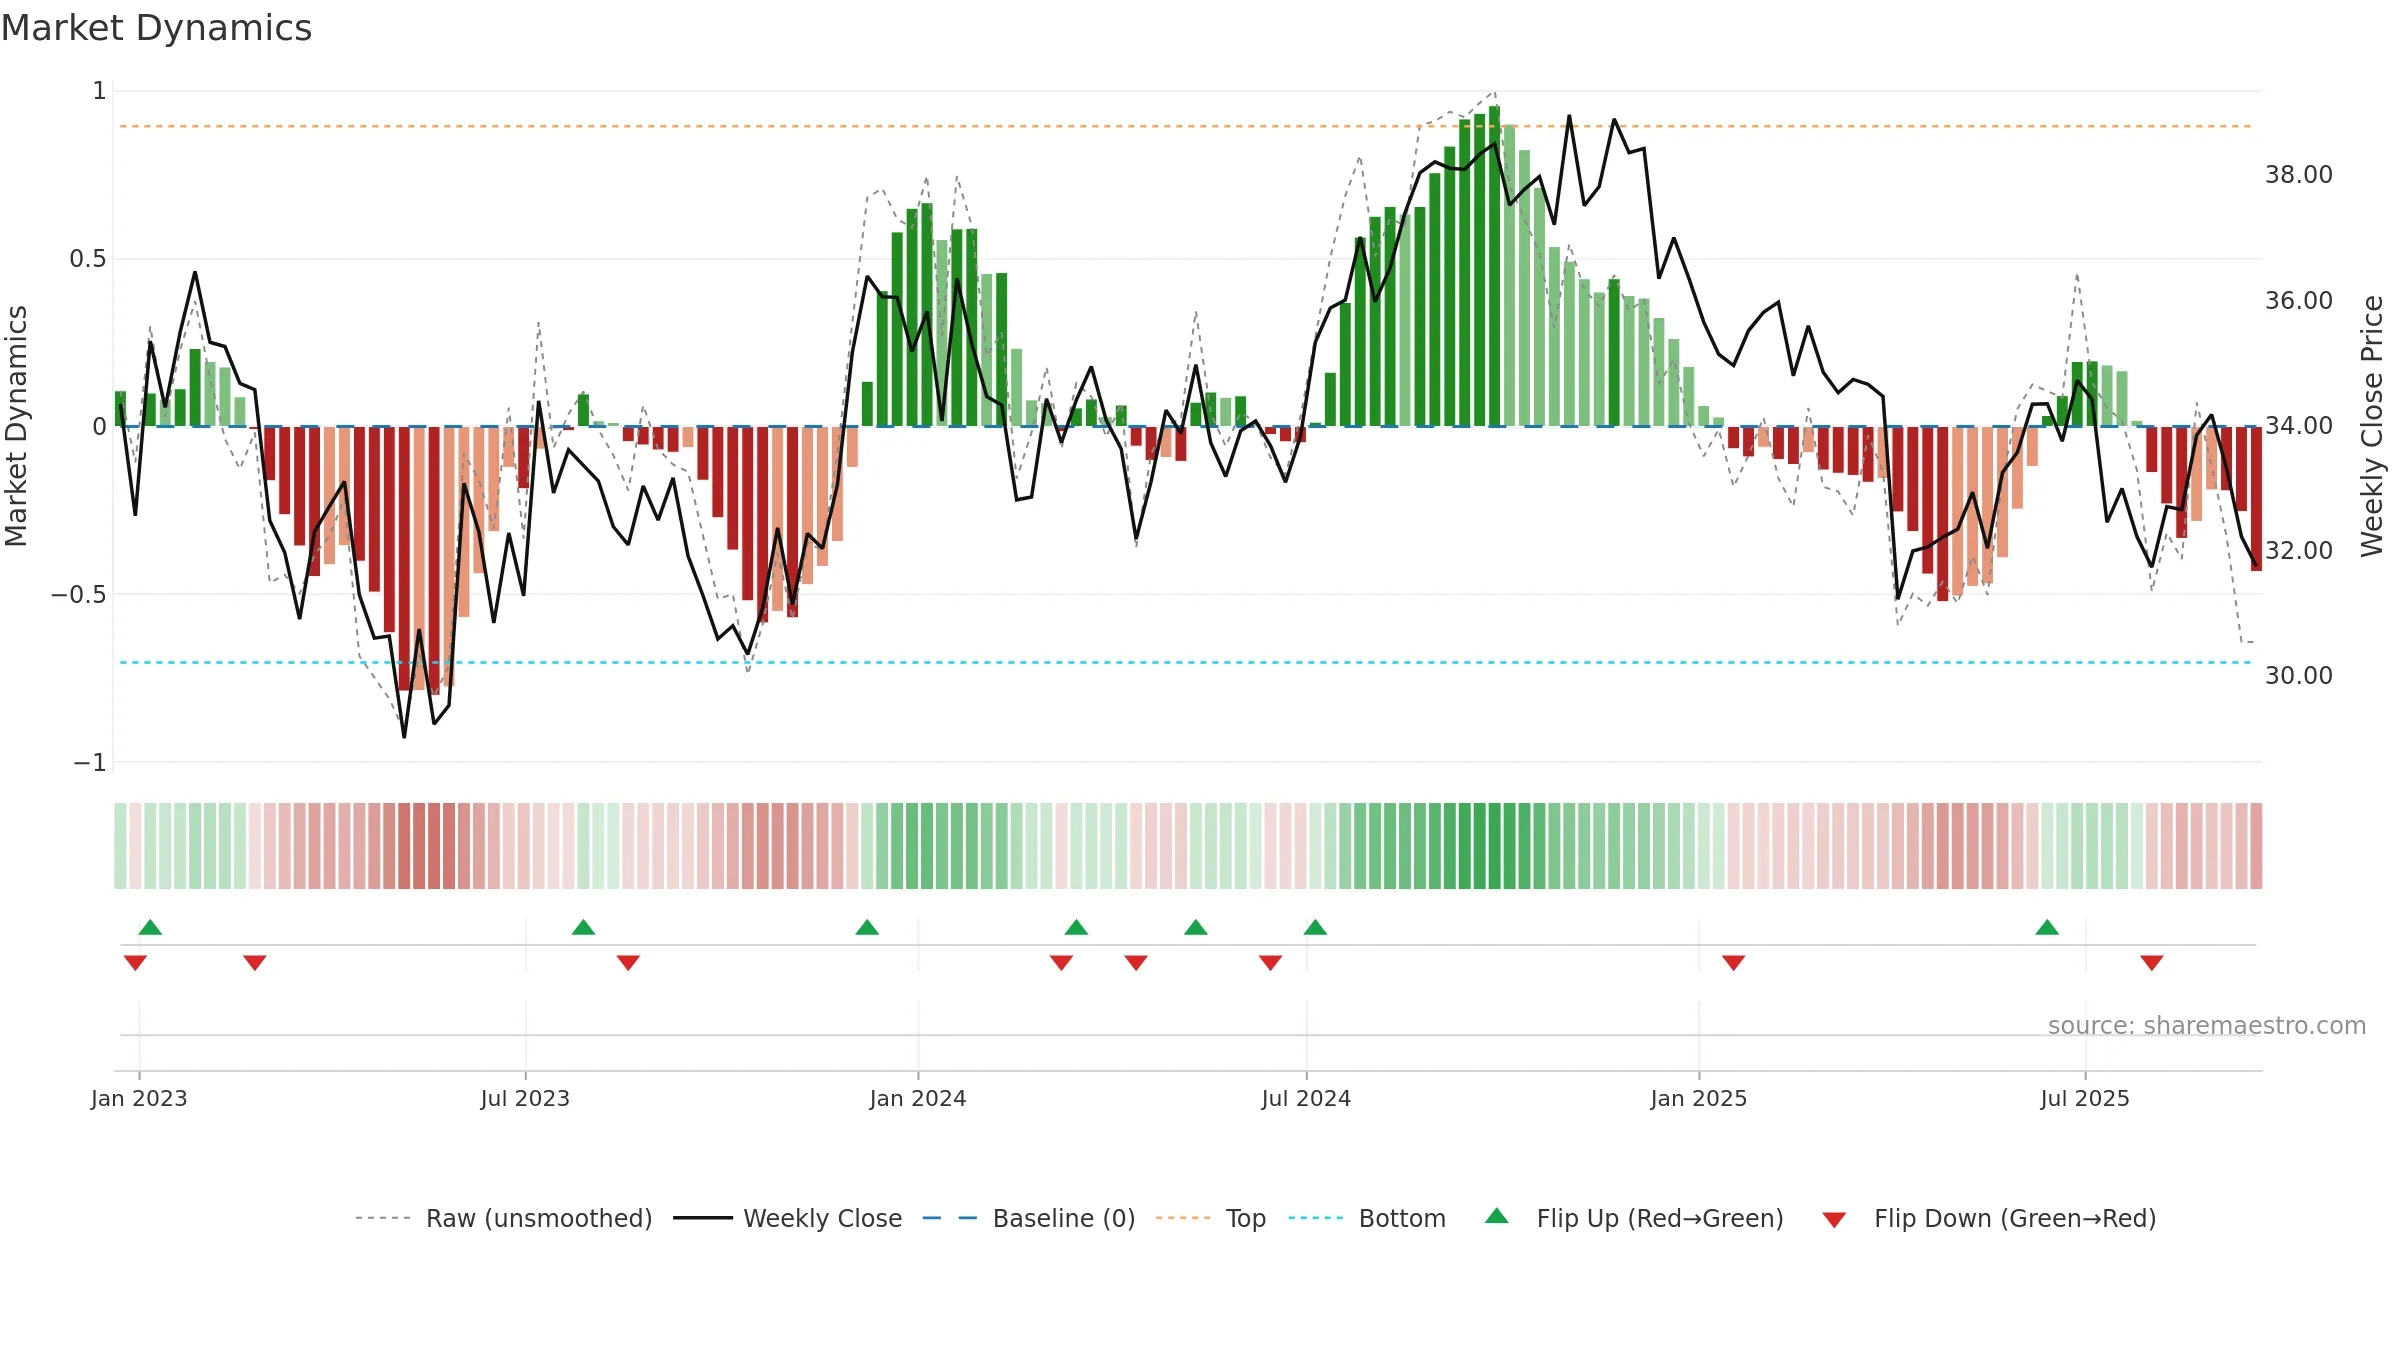Click the 34.00 price axis label
This screenshot has width=2400, height=1350.
pyautogui.click(x=2299, y=425)
